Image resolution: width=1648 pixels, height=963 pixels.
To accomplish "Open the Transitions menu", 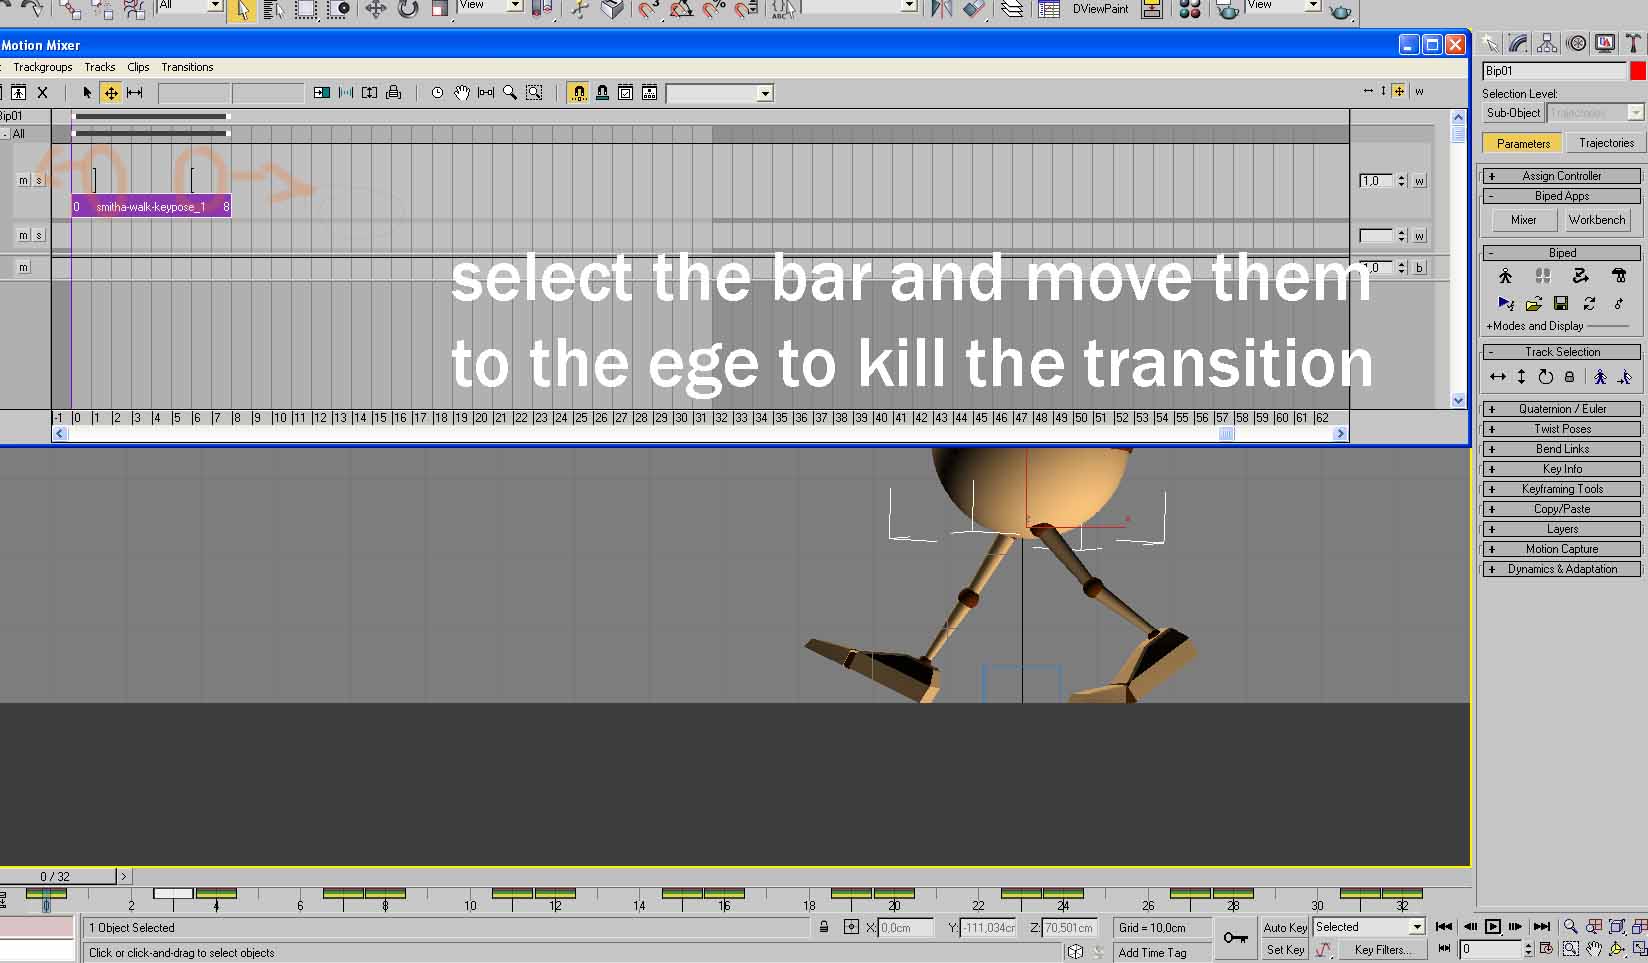I will click(x=187, y=67).
